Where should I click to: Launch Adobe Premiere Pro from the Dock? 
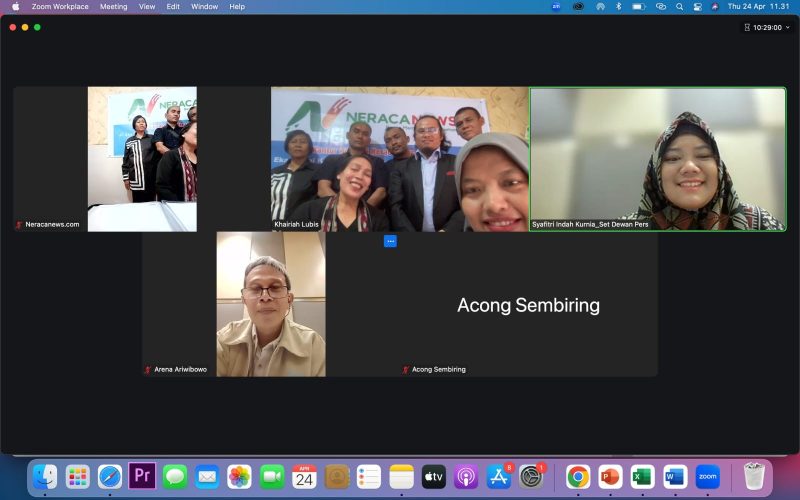click(x=142, y=477)
